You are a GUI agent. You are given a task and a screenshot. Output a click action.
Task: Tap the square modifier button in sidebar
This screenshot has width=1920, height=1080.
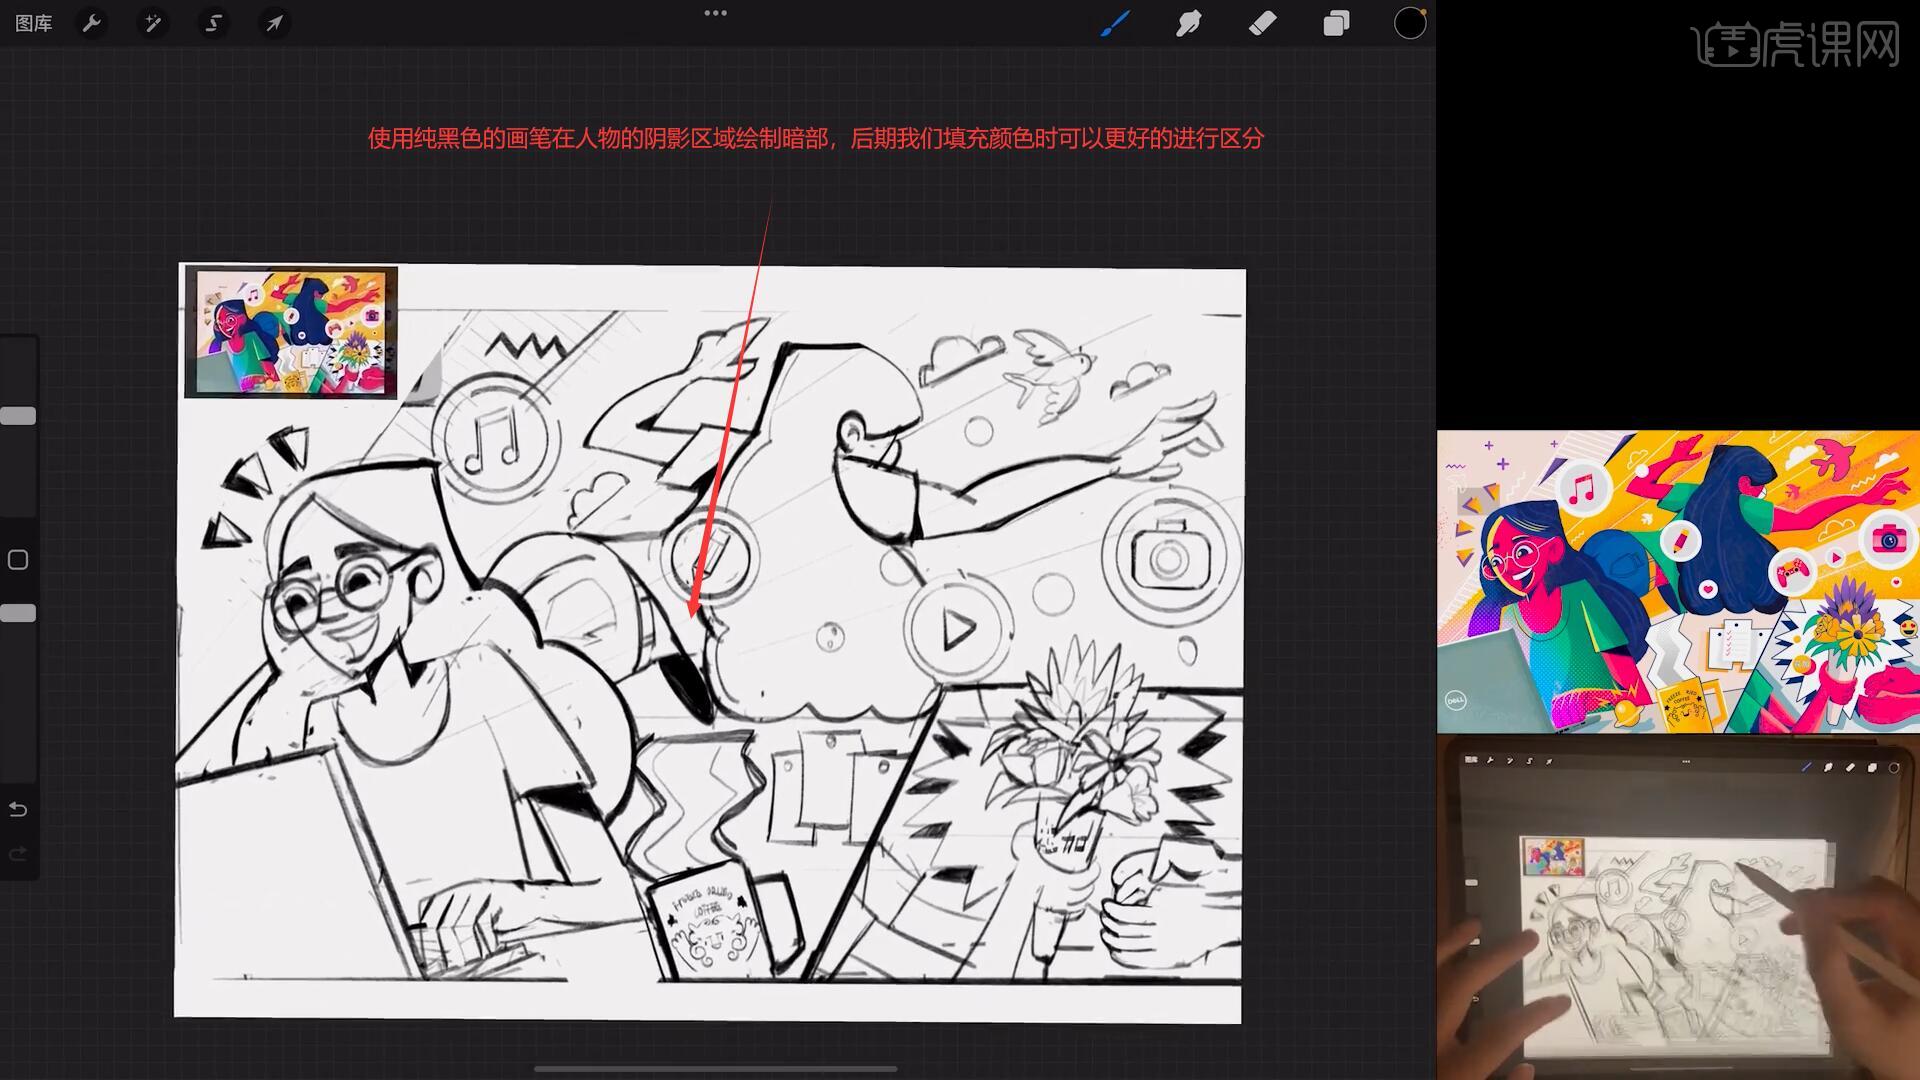point(18,560)
